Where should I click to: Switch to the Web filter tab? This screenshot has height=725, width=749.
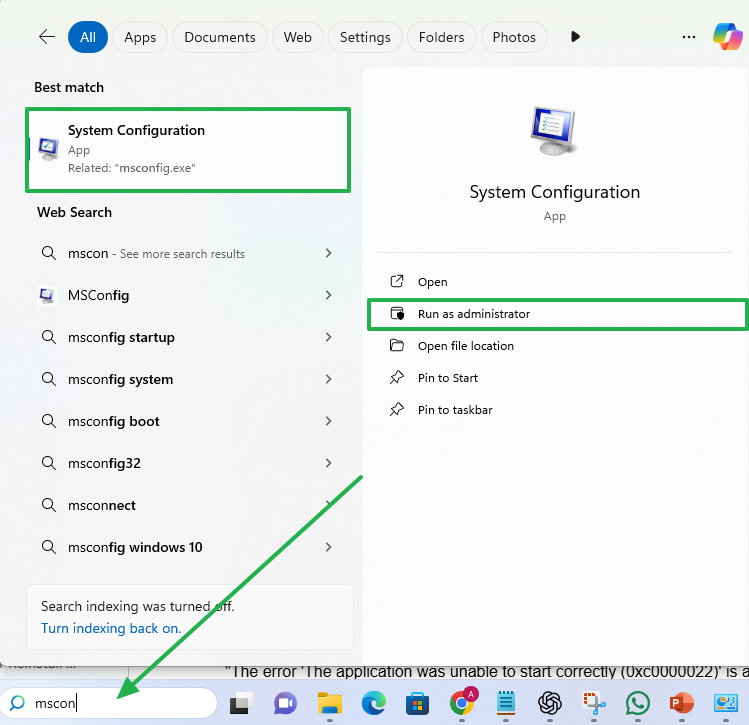pos(298,37)
